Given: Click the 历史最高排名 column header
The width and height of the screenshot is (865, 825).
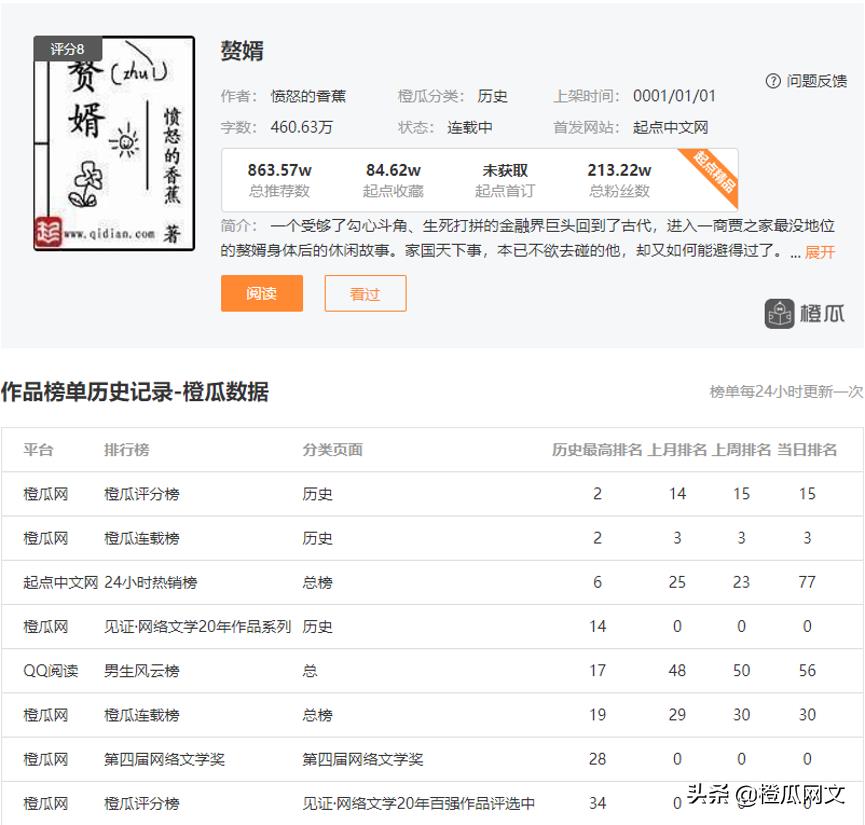Looking at the screenshot, I should coord(597,450).
